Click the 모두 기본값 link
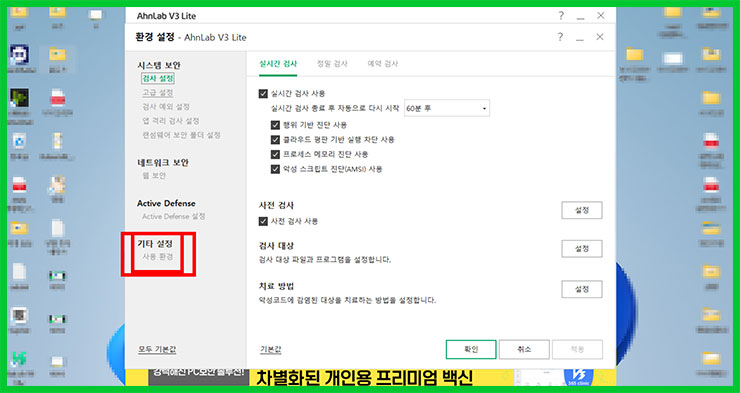 point(157,350)
